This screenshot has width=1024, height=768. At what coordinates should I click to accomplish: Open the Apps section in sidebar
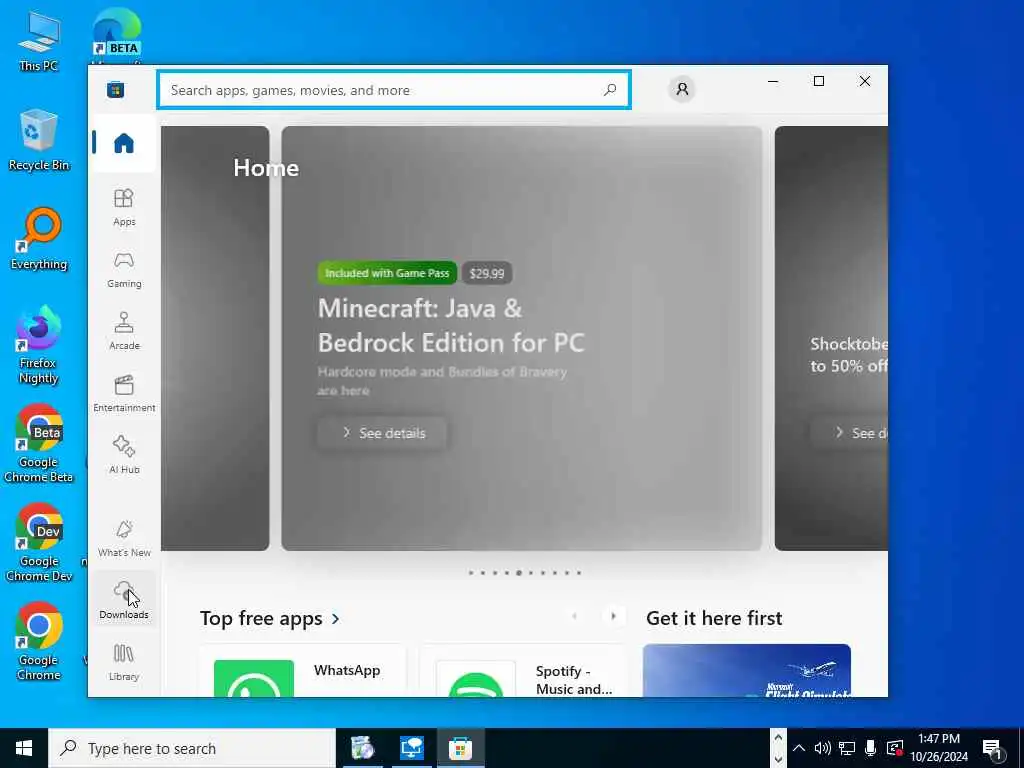[123, 207]
